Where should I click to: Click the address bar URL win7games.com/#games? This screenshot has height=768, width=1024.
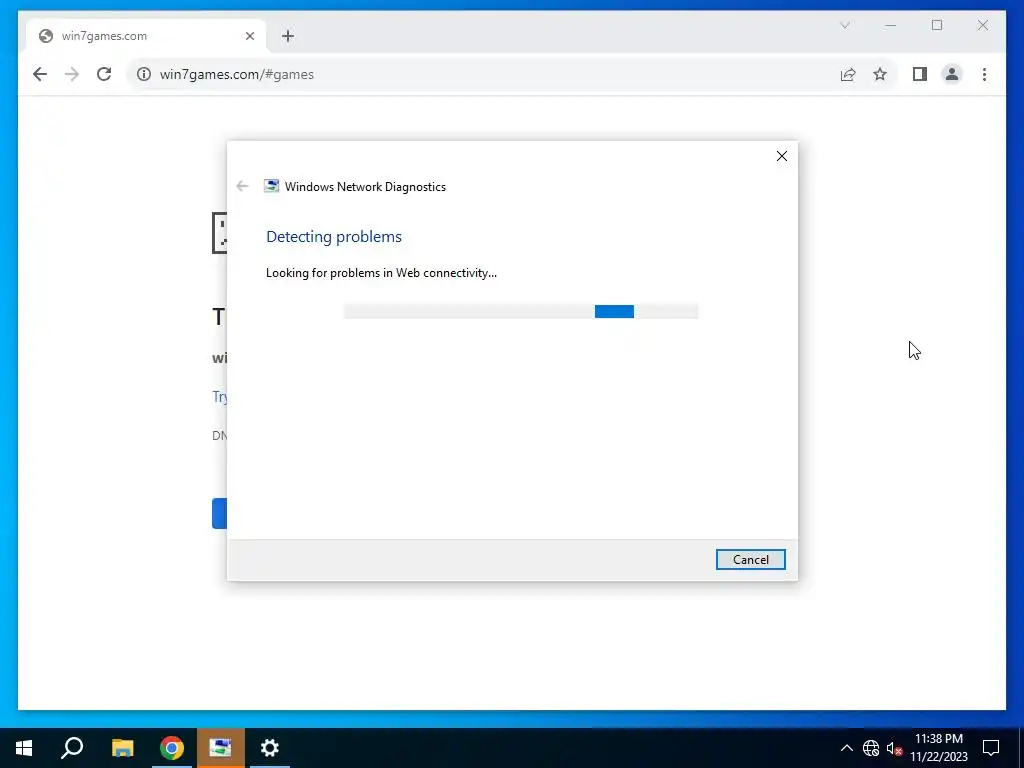coord(236,74)
